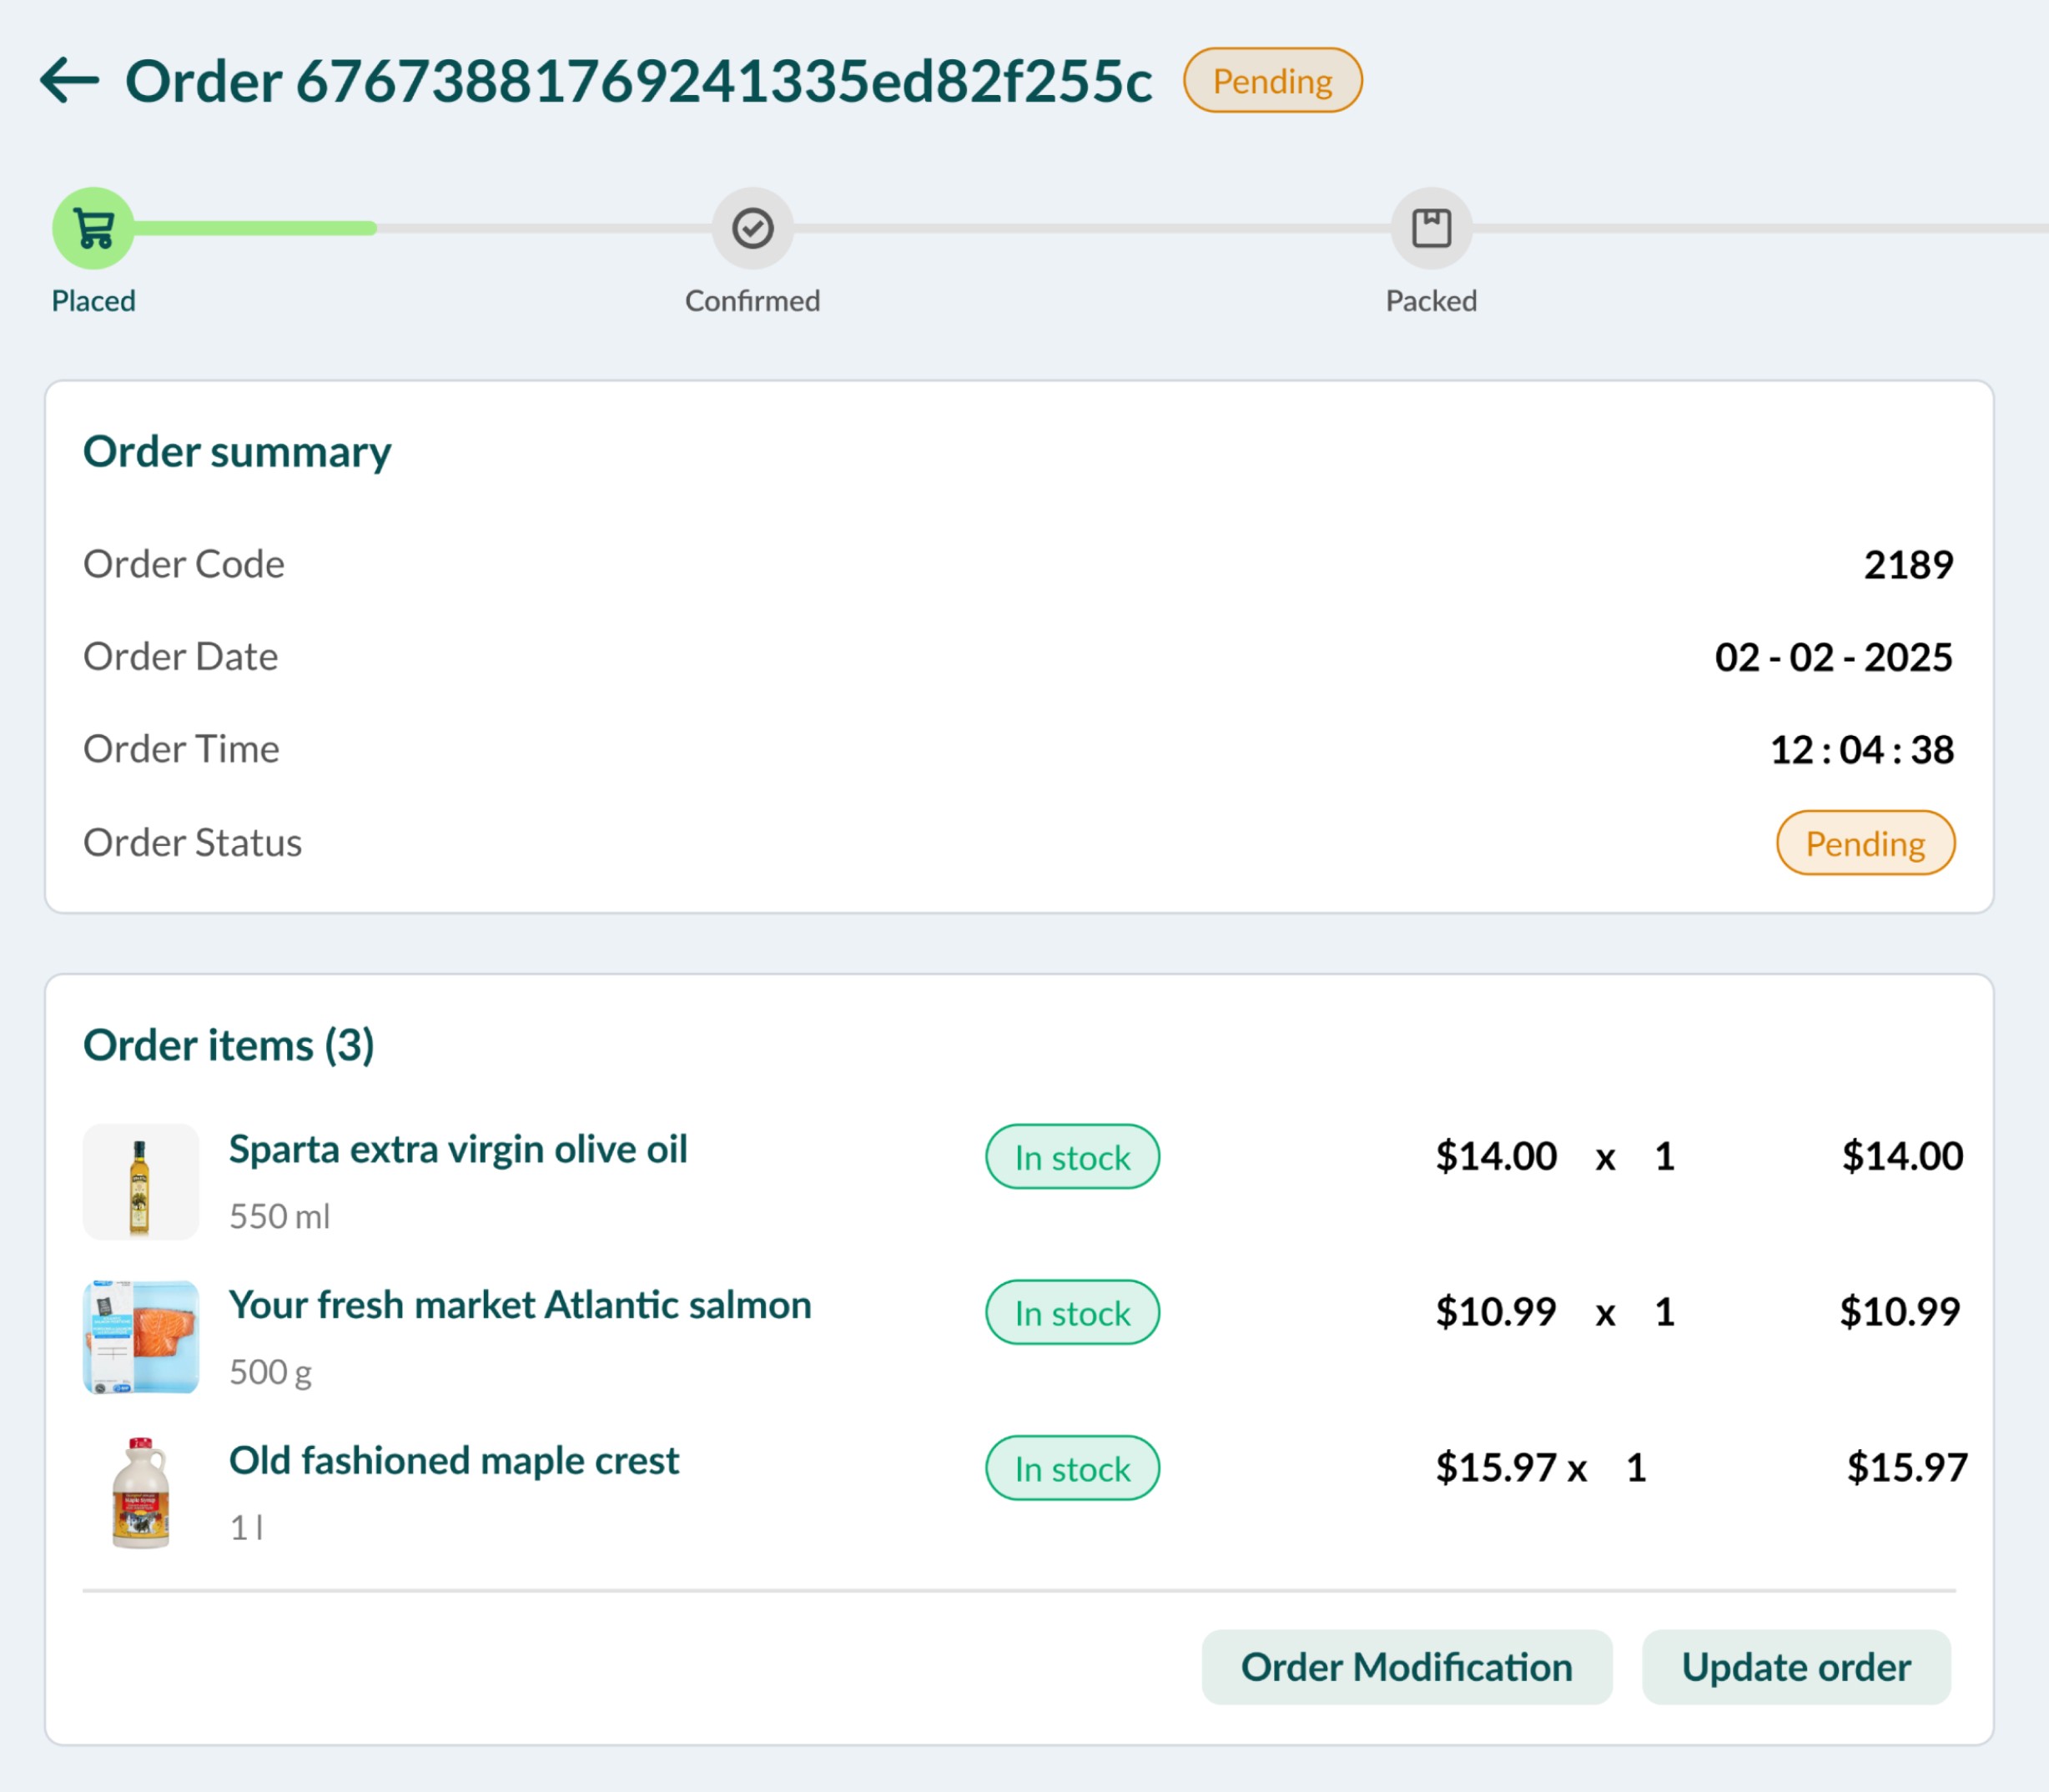Image resolution: width=2049 pixels, height=1792 pixels.
Task: Click the Confirmed checkmark step icon
Action: [752, 228]
